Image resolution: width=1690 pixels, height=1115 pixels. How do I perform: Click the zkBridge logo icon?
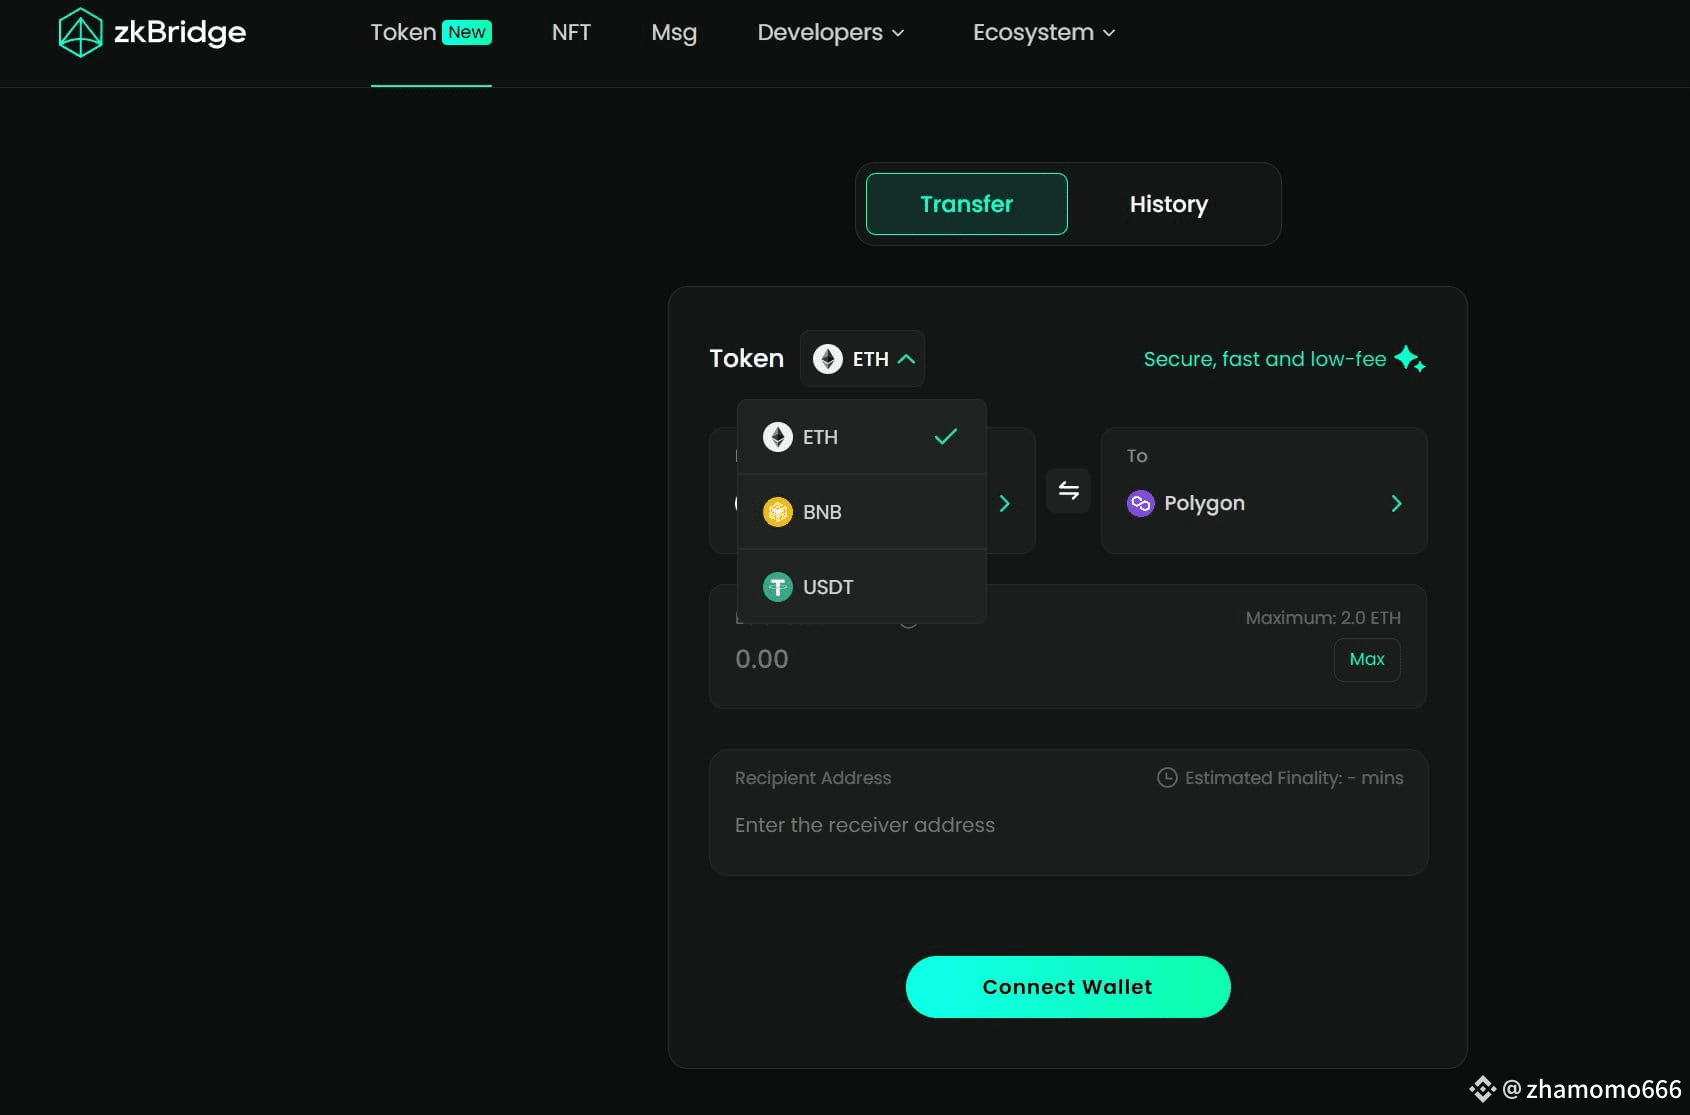(80, 32)
